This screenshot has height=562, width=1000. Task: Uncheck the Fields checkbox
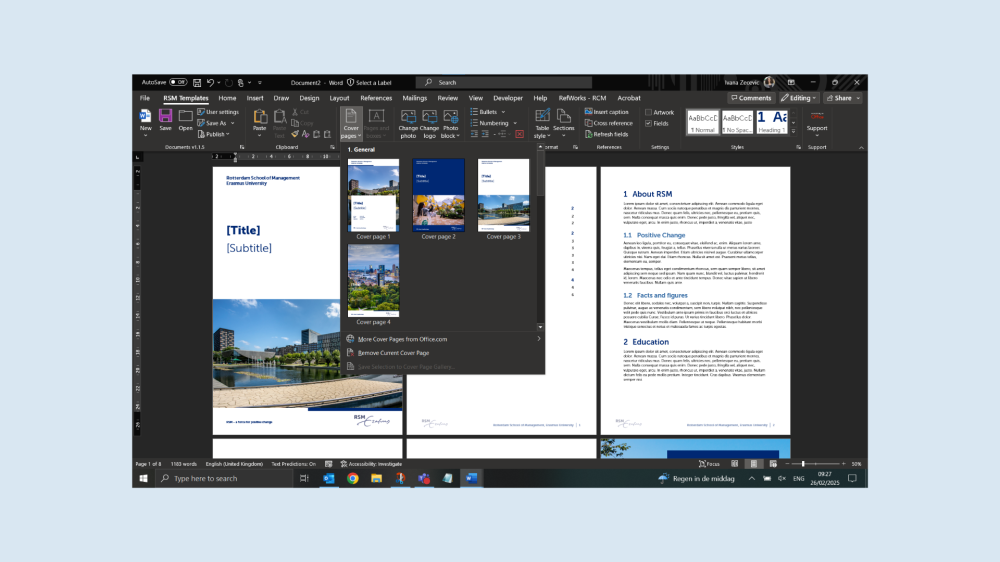coord(649,124)
